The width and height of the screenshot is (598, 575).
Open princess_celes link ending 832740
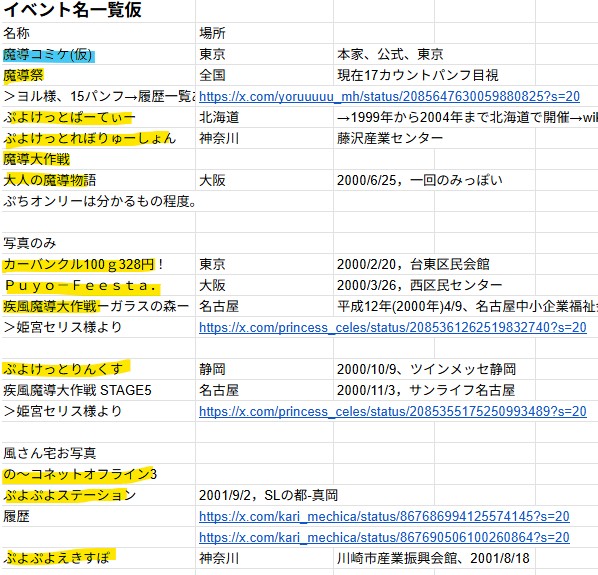pos(392,328)
